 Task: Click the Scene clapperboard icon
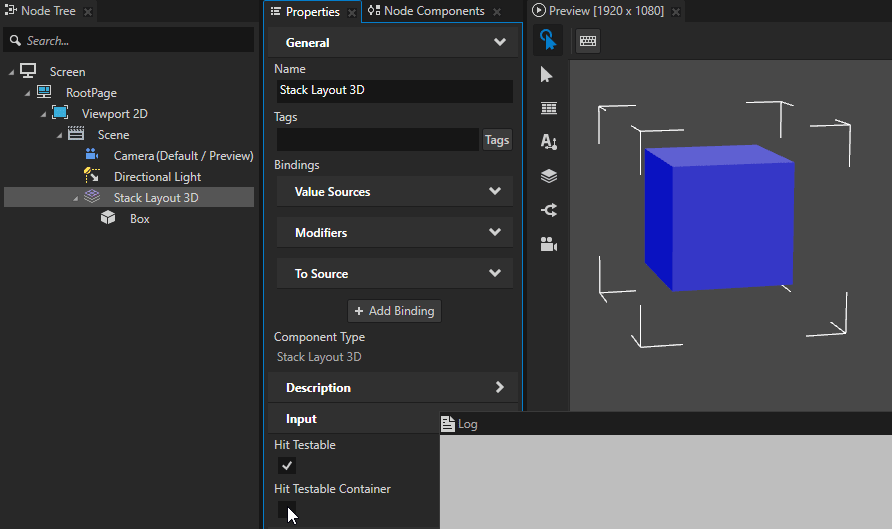pos(76,134)
